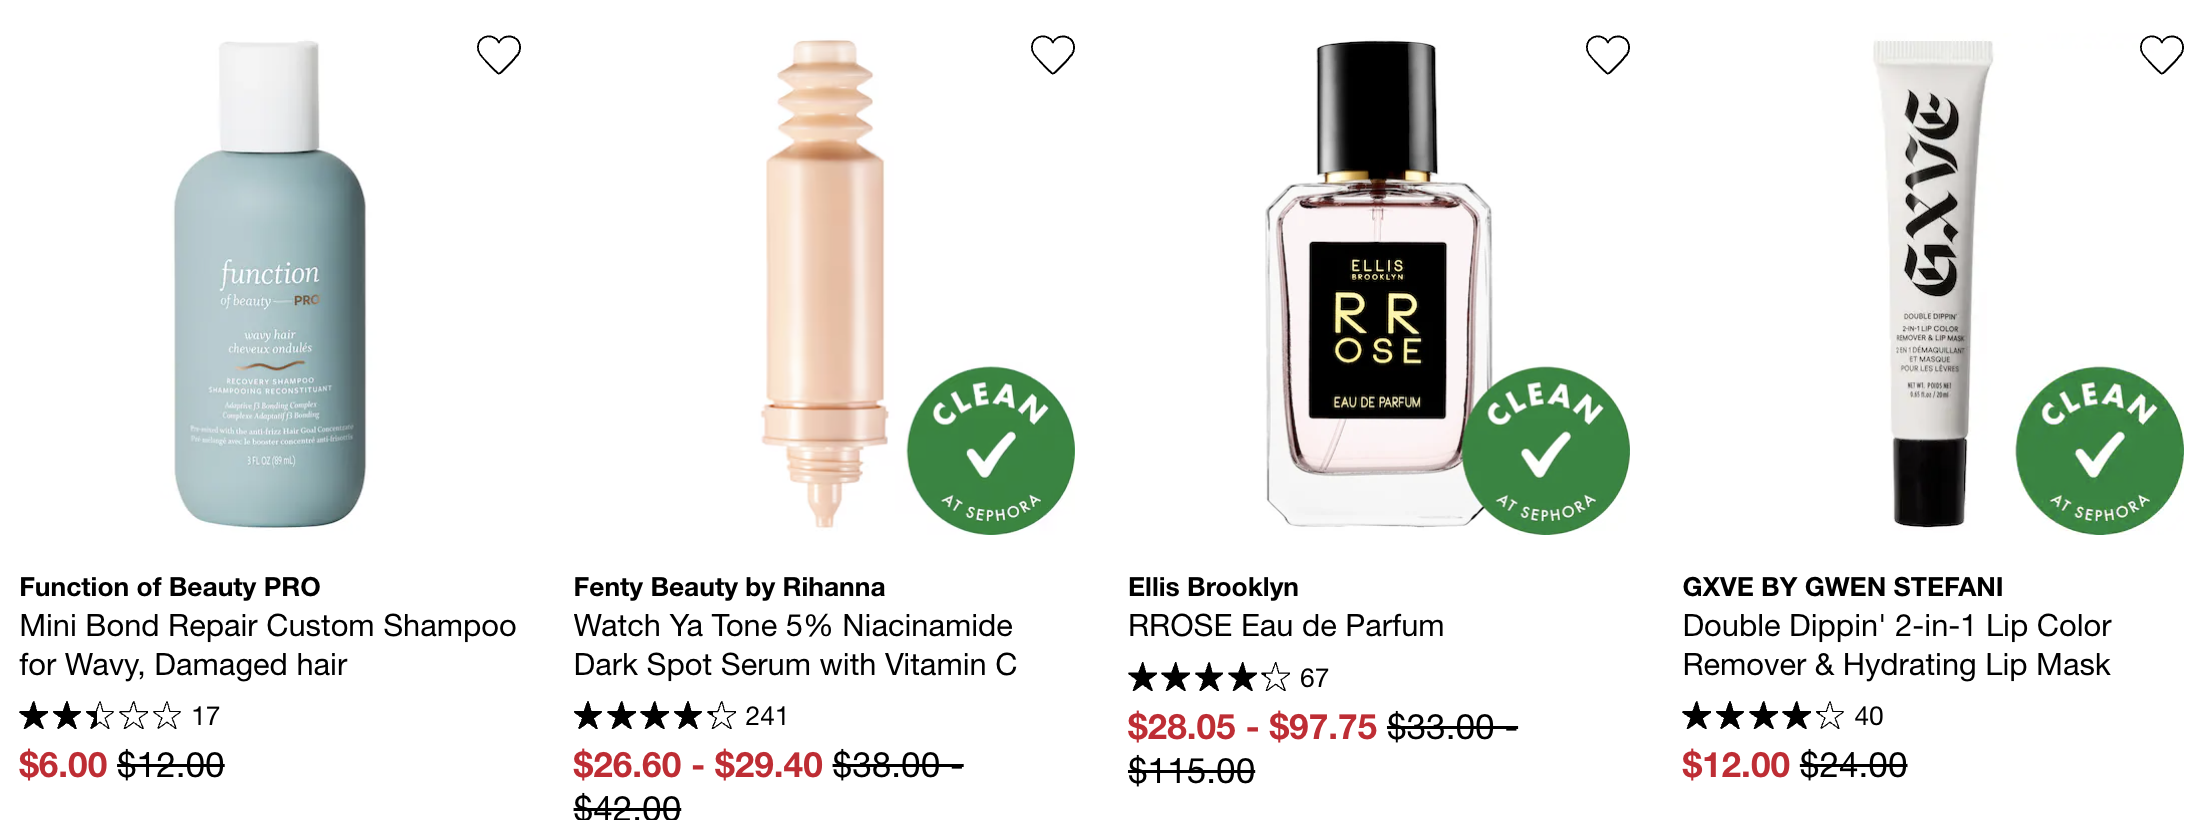2186x820 pixels.
Task: Click Clean at Sephora badge on GXVE product
Action: click(2100, 451)
